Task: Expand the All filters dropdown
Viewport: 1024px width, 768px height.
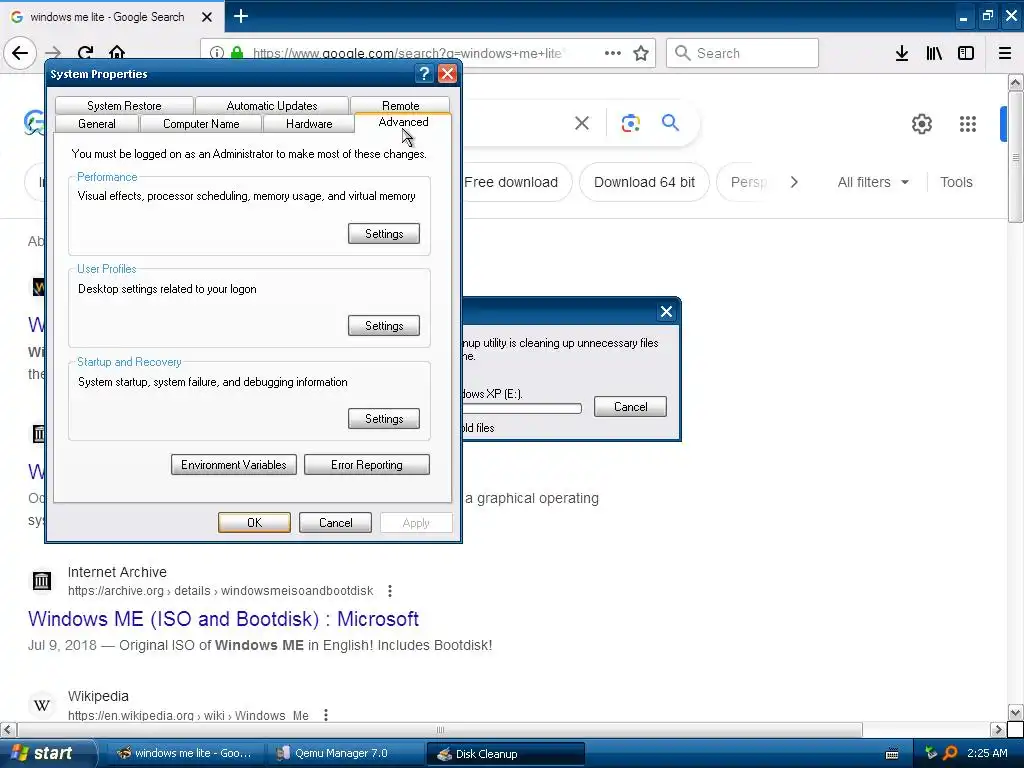Action: point(873,182)
